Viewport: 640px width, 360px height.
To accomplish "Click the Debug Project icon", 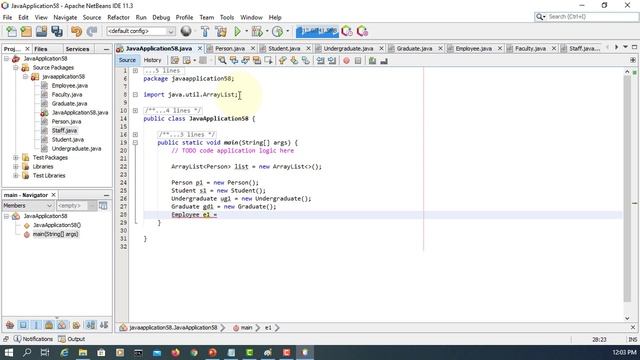I will coord(257,31).
